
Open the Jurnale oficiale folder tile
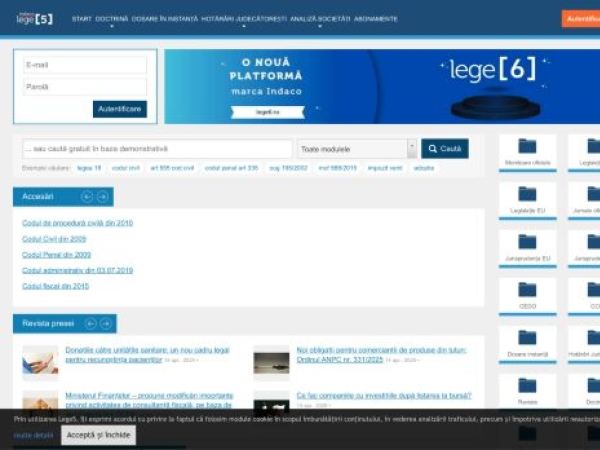[584, 201]
